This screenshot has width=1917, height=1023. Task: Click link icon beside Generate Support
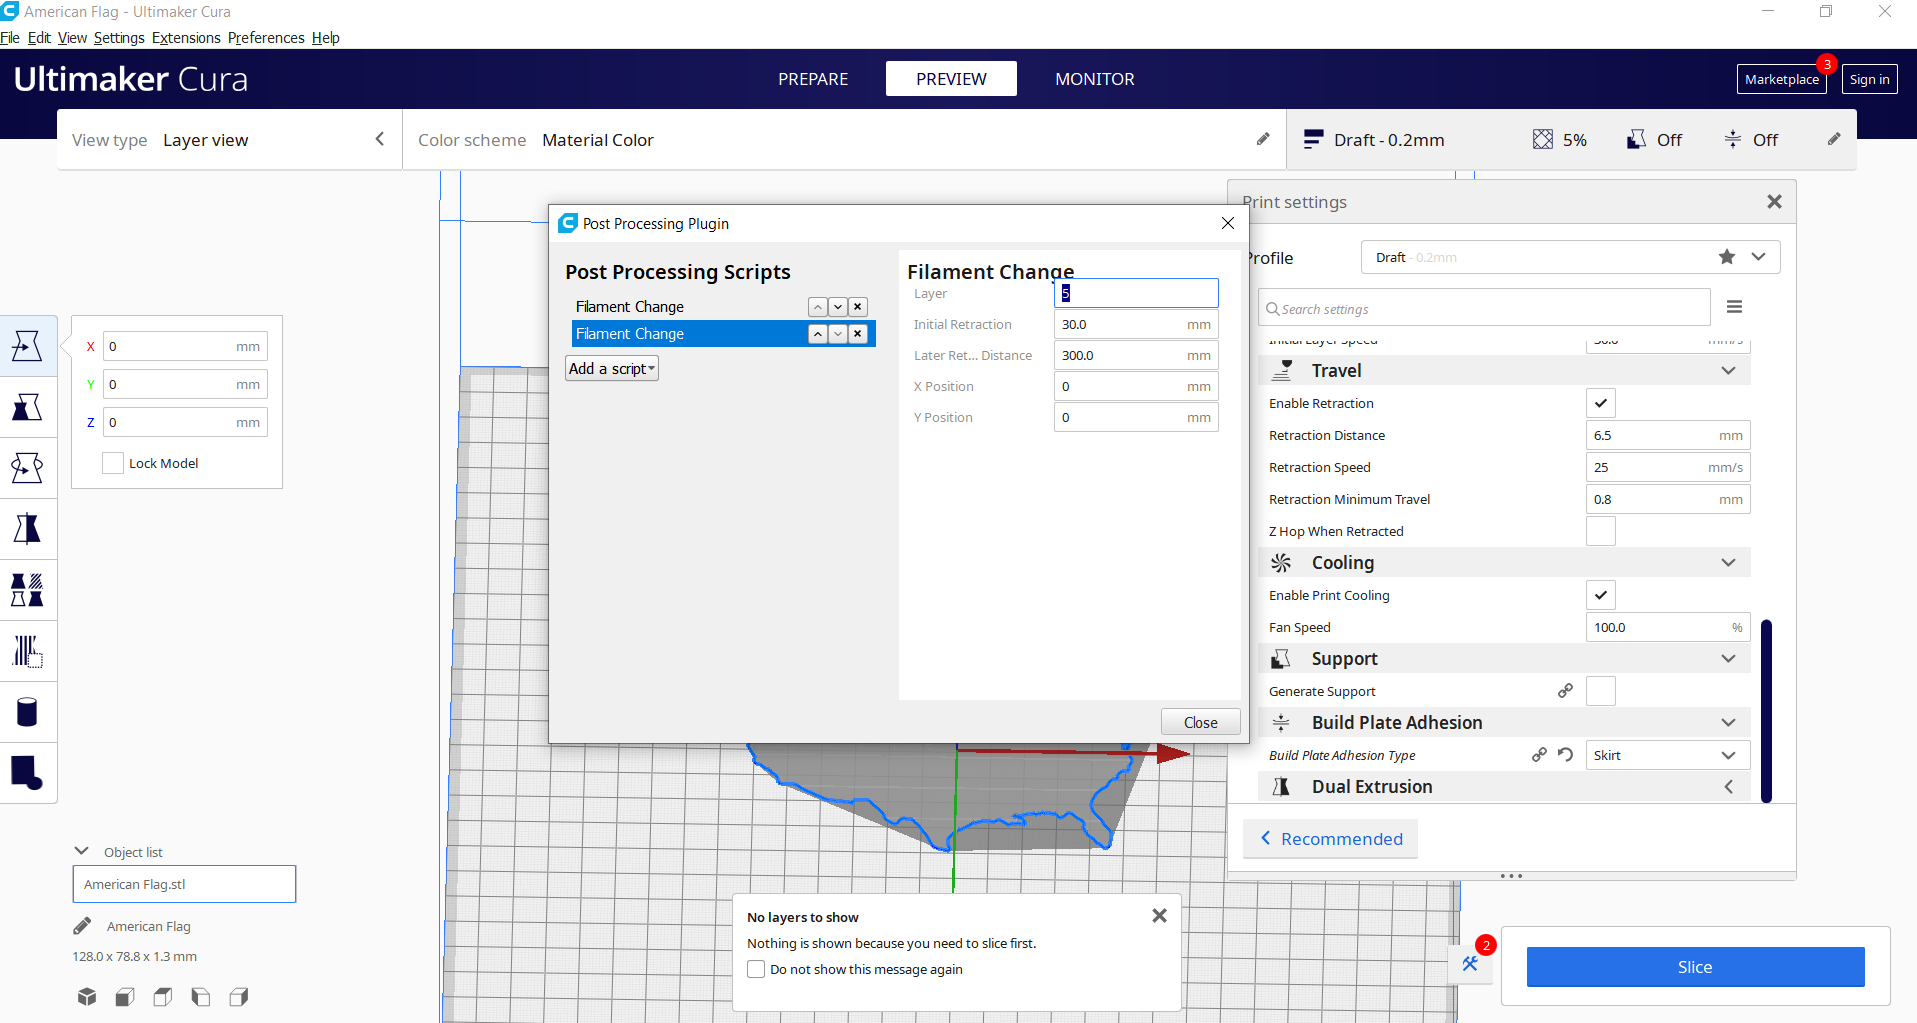pyautogui.click(x=1566, y=691)
